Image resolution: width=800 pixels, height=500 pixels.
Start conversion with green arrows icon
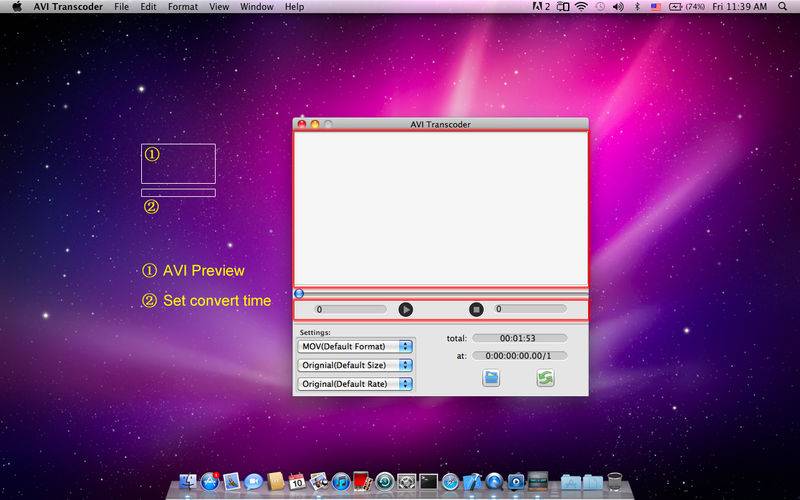pyautogui.click(x=545, y=378)
